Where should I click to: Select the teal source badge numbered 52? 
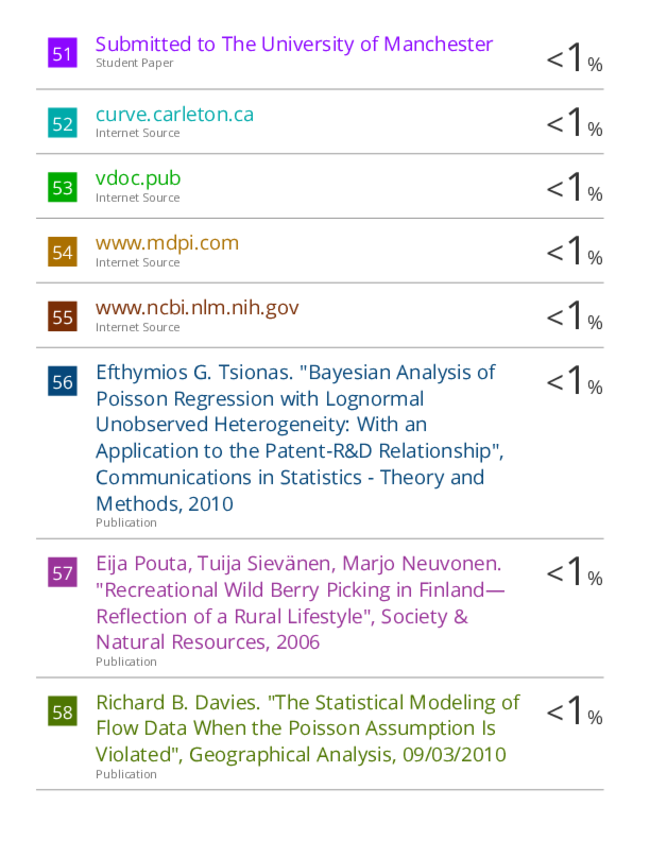click(x=62, y=123)
